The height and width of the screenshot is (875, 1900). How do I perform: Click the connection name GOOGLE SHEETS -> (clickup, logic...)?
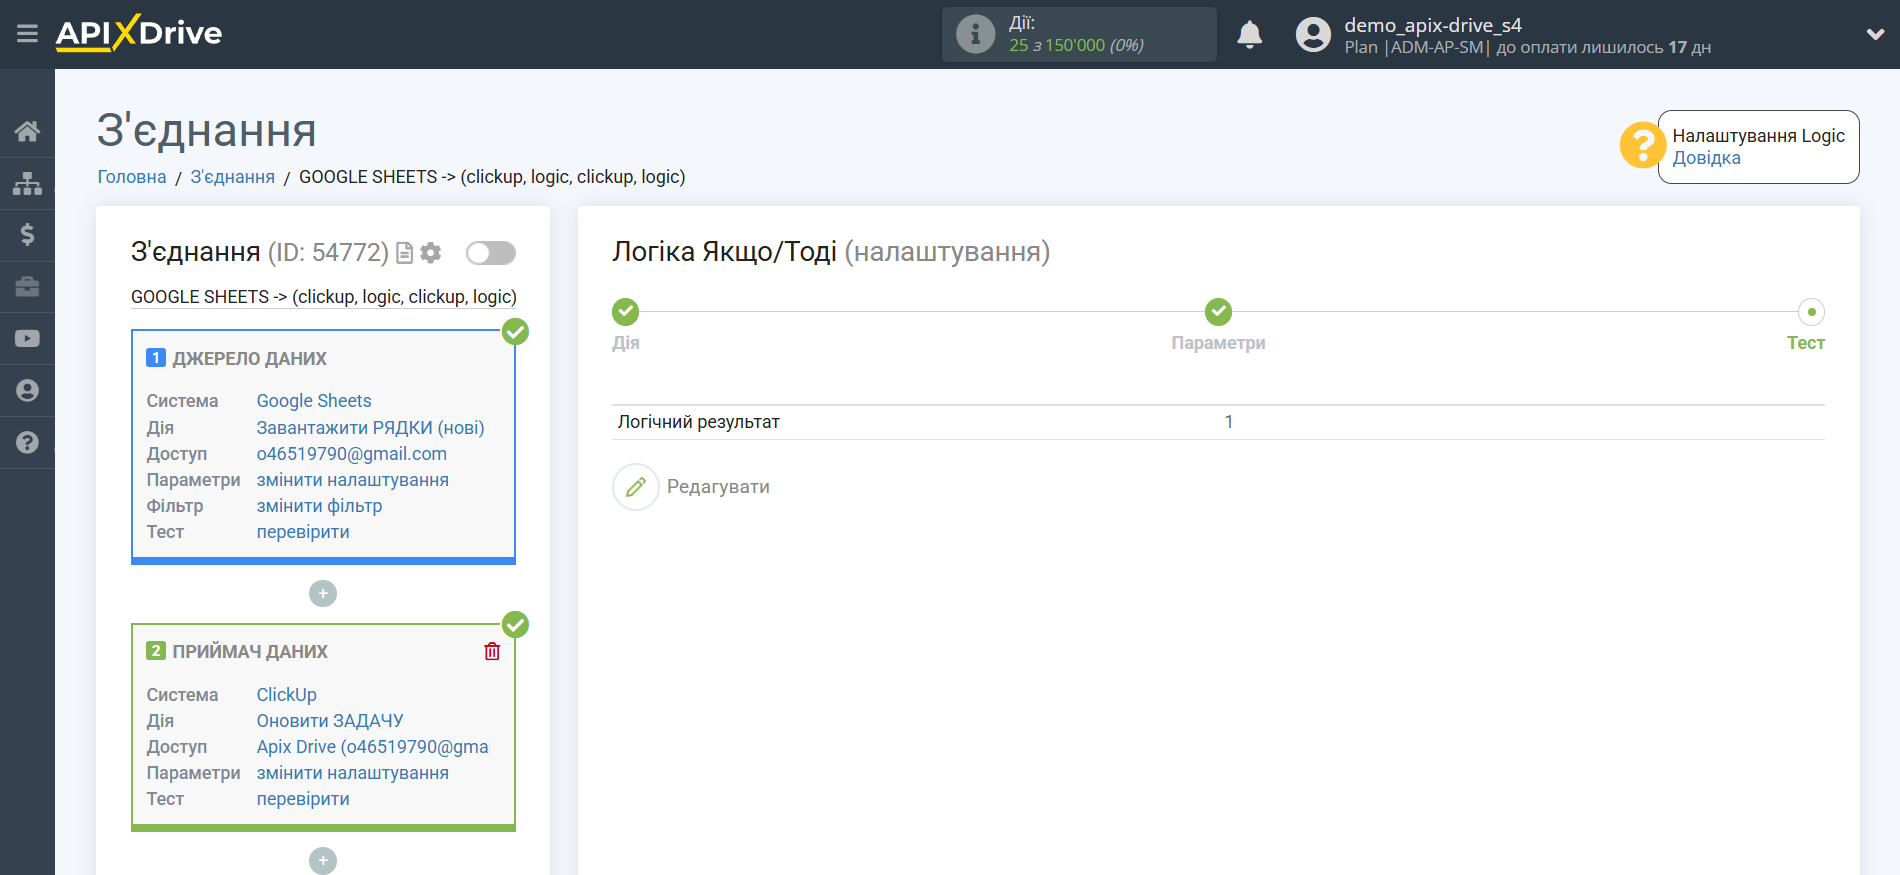[324, 297]
